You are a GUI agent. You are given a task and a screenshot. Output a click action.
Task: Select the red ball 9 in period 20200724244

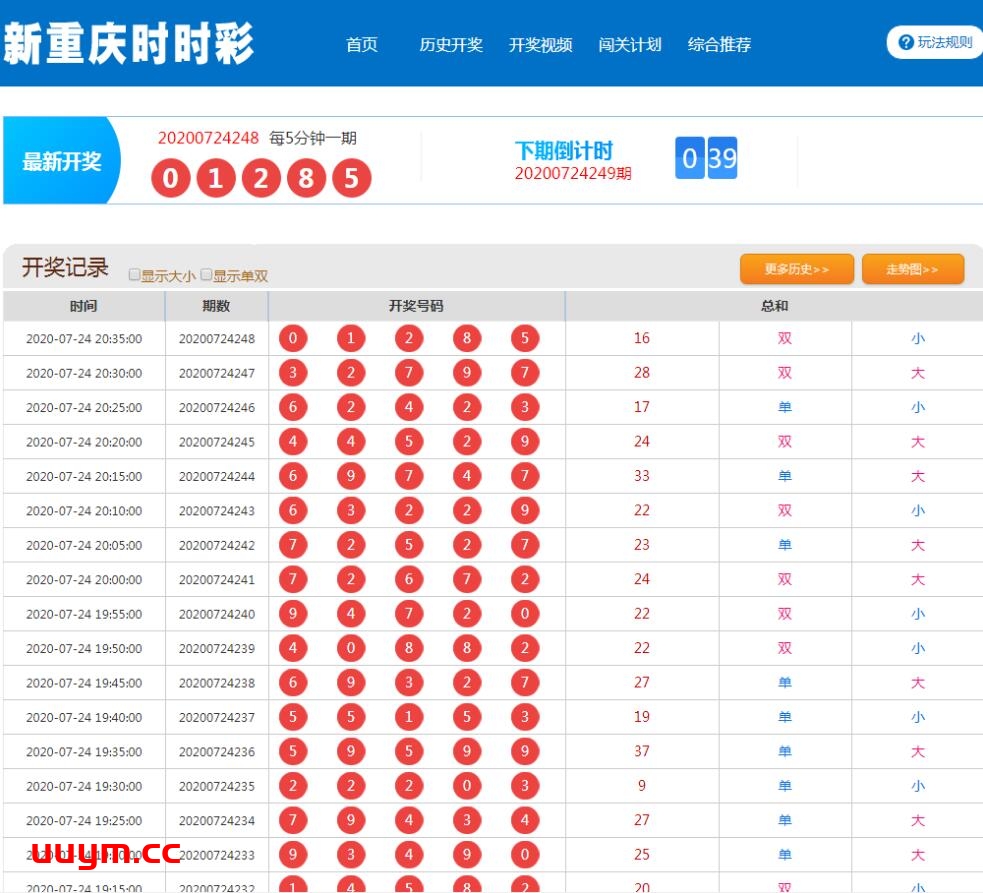point(350,476)
